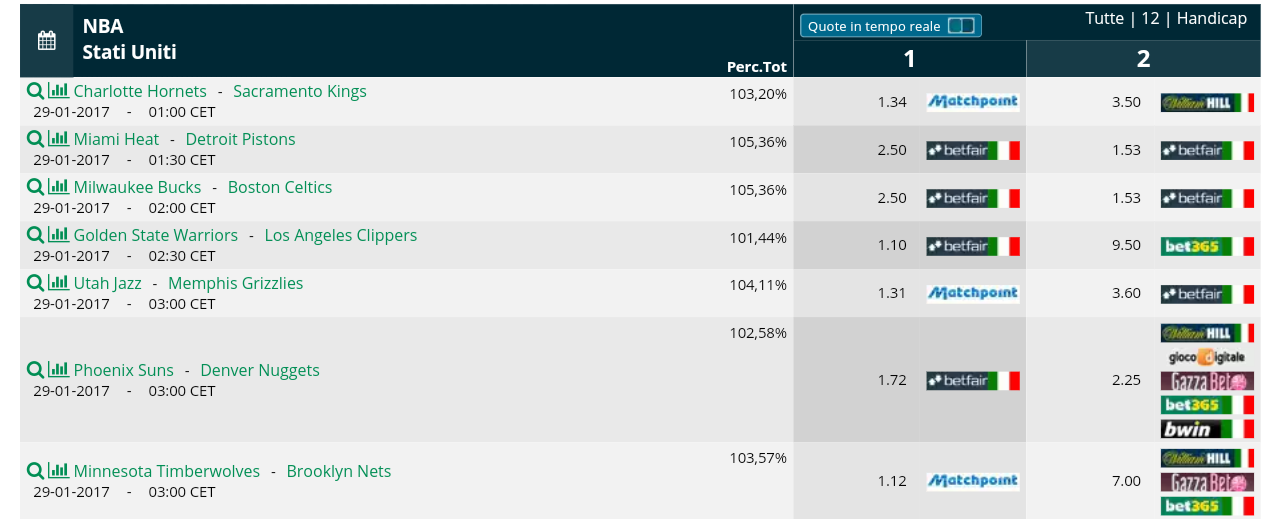The height and width of the screenshot is (519, 1279).
Task: Open magnifier search icon for Charlotte Hornets match
Action: tap(35, 91)
